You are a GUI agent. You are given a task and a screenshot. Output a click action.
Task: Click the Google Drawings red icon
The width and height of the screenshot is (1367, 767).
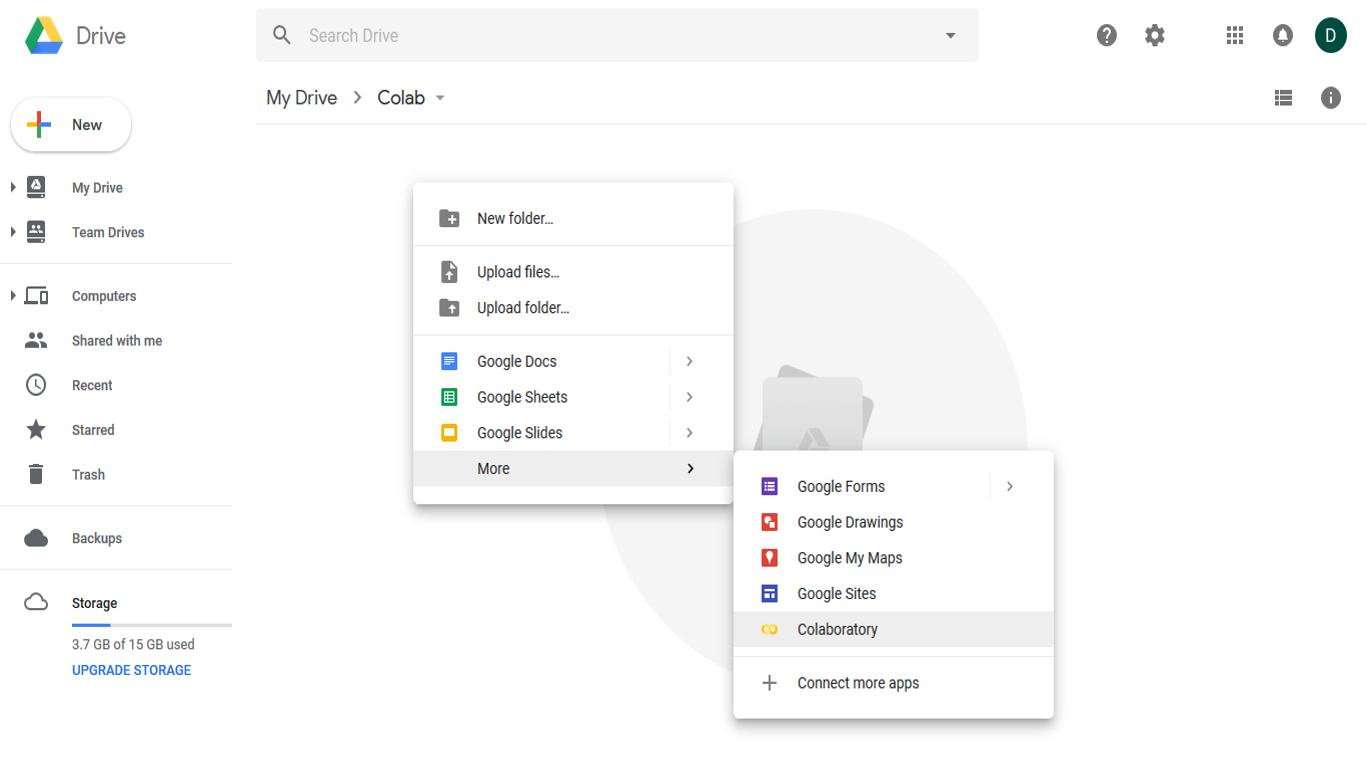pyautogui.click(x=769, y=522)
